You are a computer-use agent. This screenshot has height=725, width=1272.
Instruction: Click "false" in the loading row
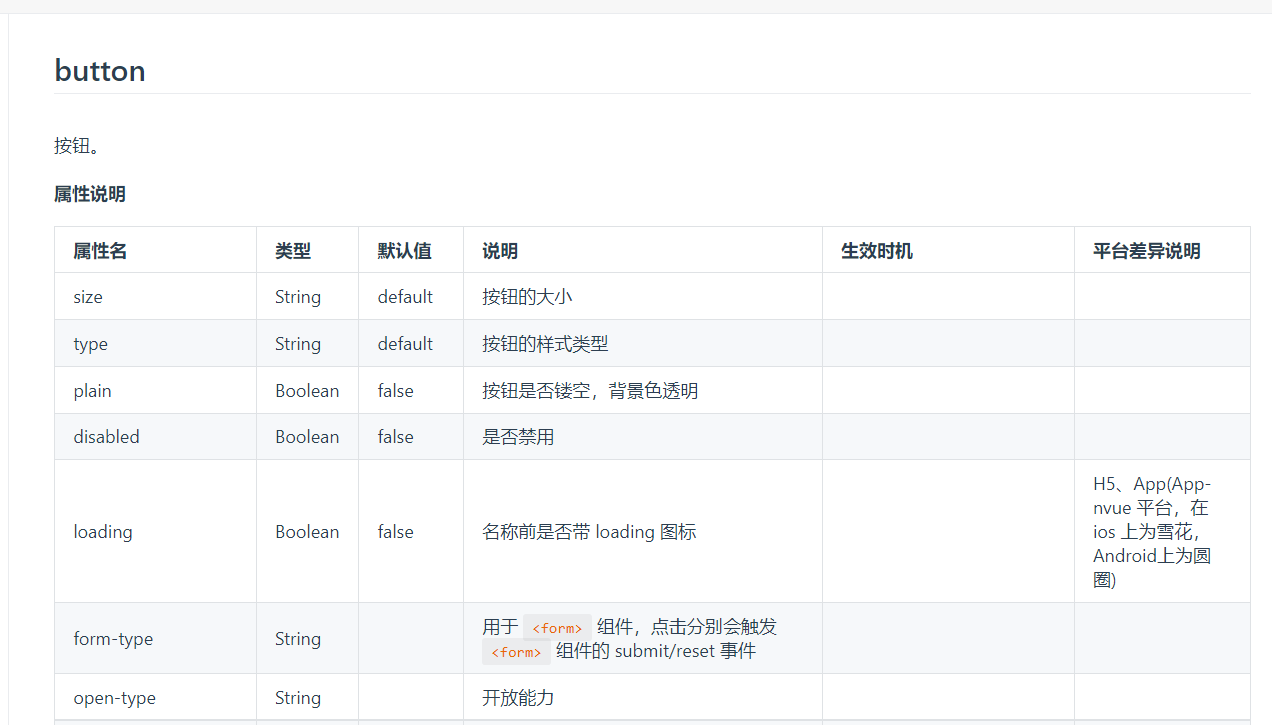(x=395, y=532)
